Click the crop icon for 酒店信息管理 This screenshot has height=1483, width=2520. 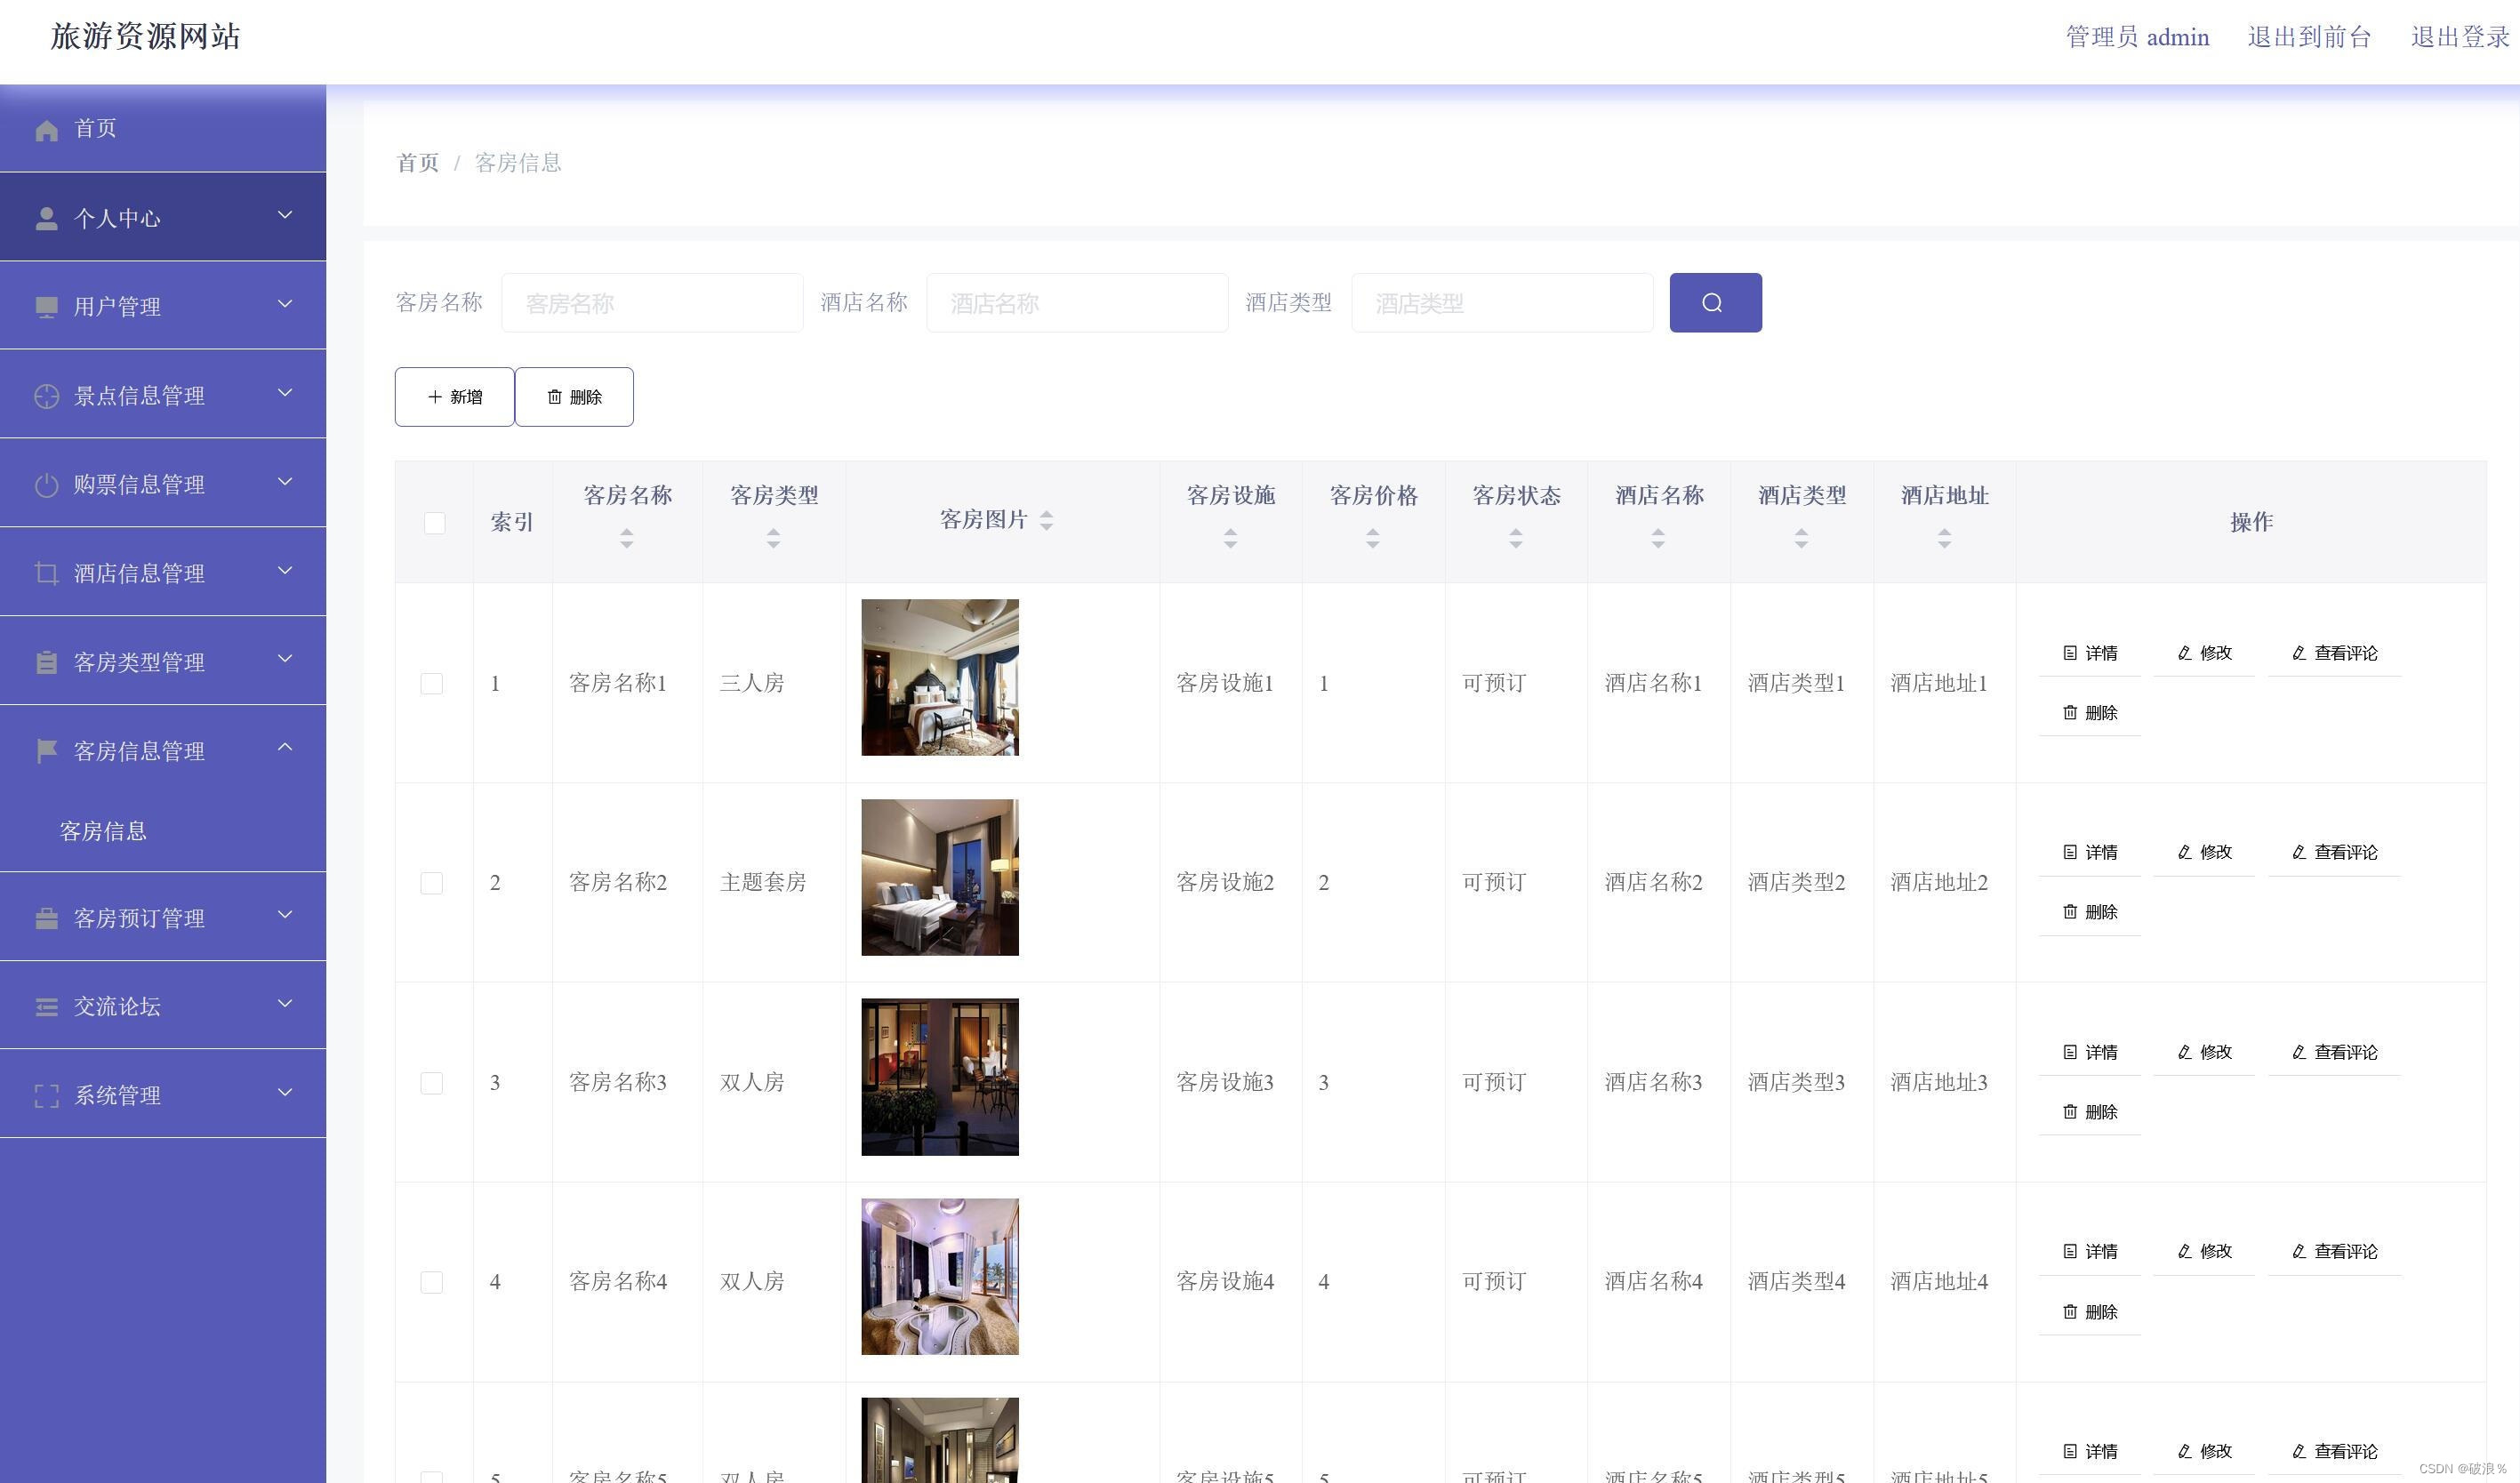pyautogui.click(x=46, y=573)
